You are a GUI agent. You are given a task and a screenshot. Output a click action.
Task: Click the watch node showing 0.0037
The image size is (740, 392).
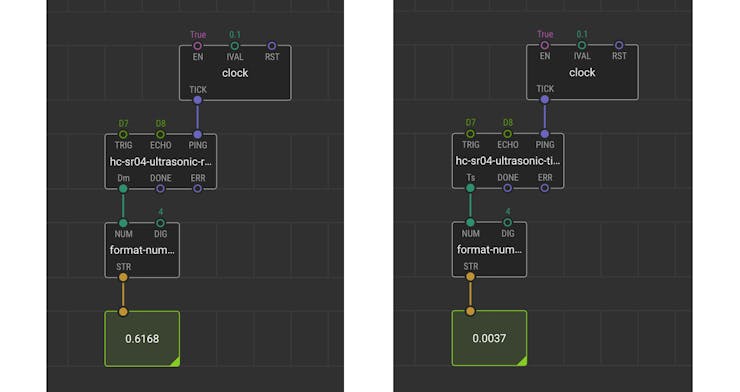pos(489,338)
